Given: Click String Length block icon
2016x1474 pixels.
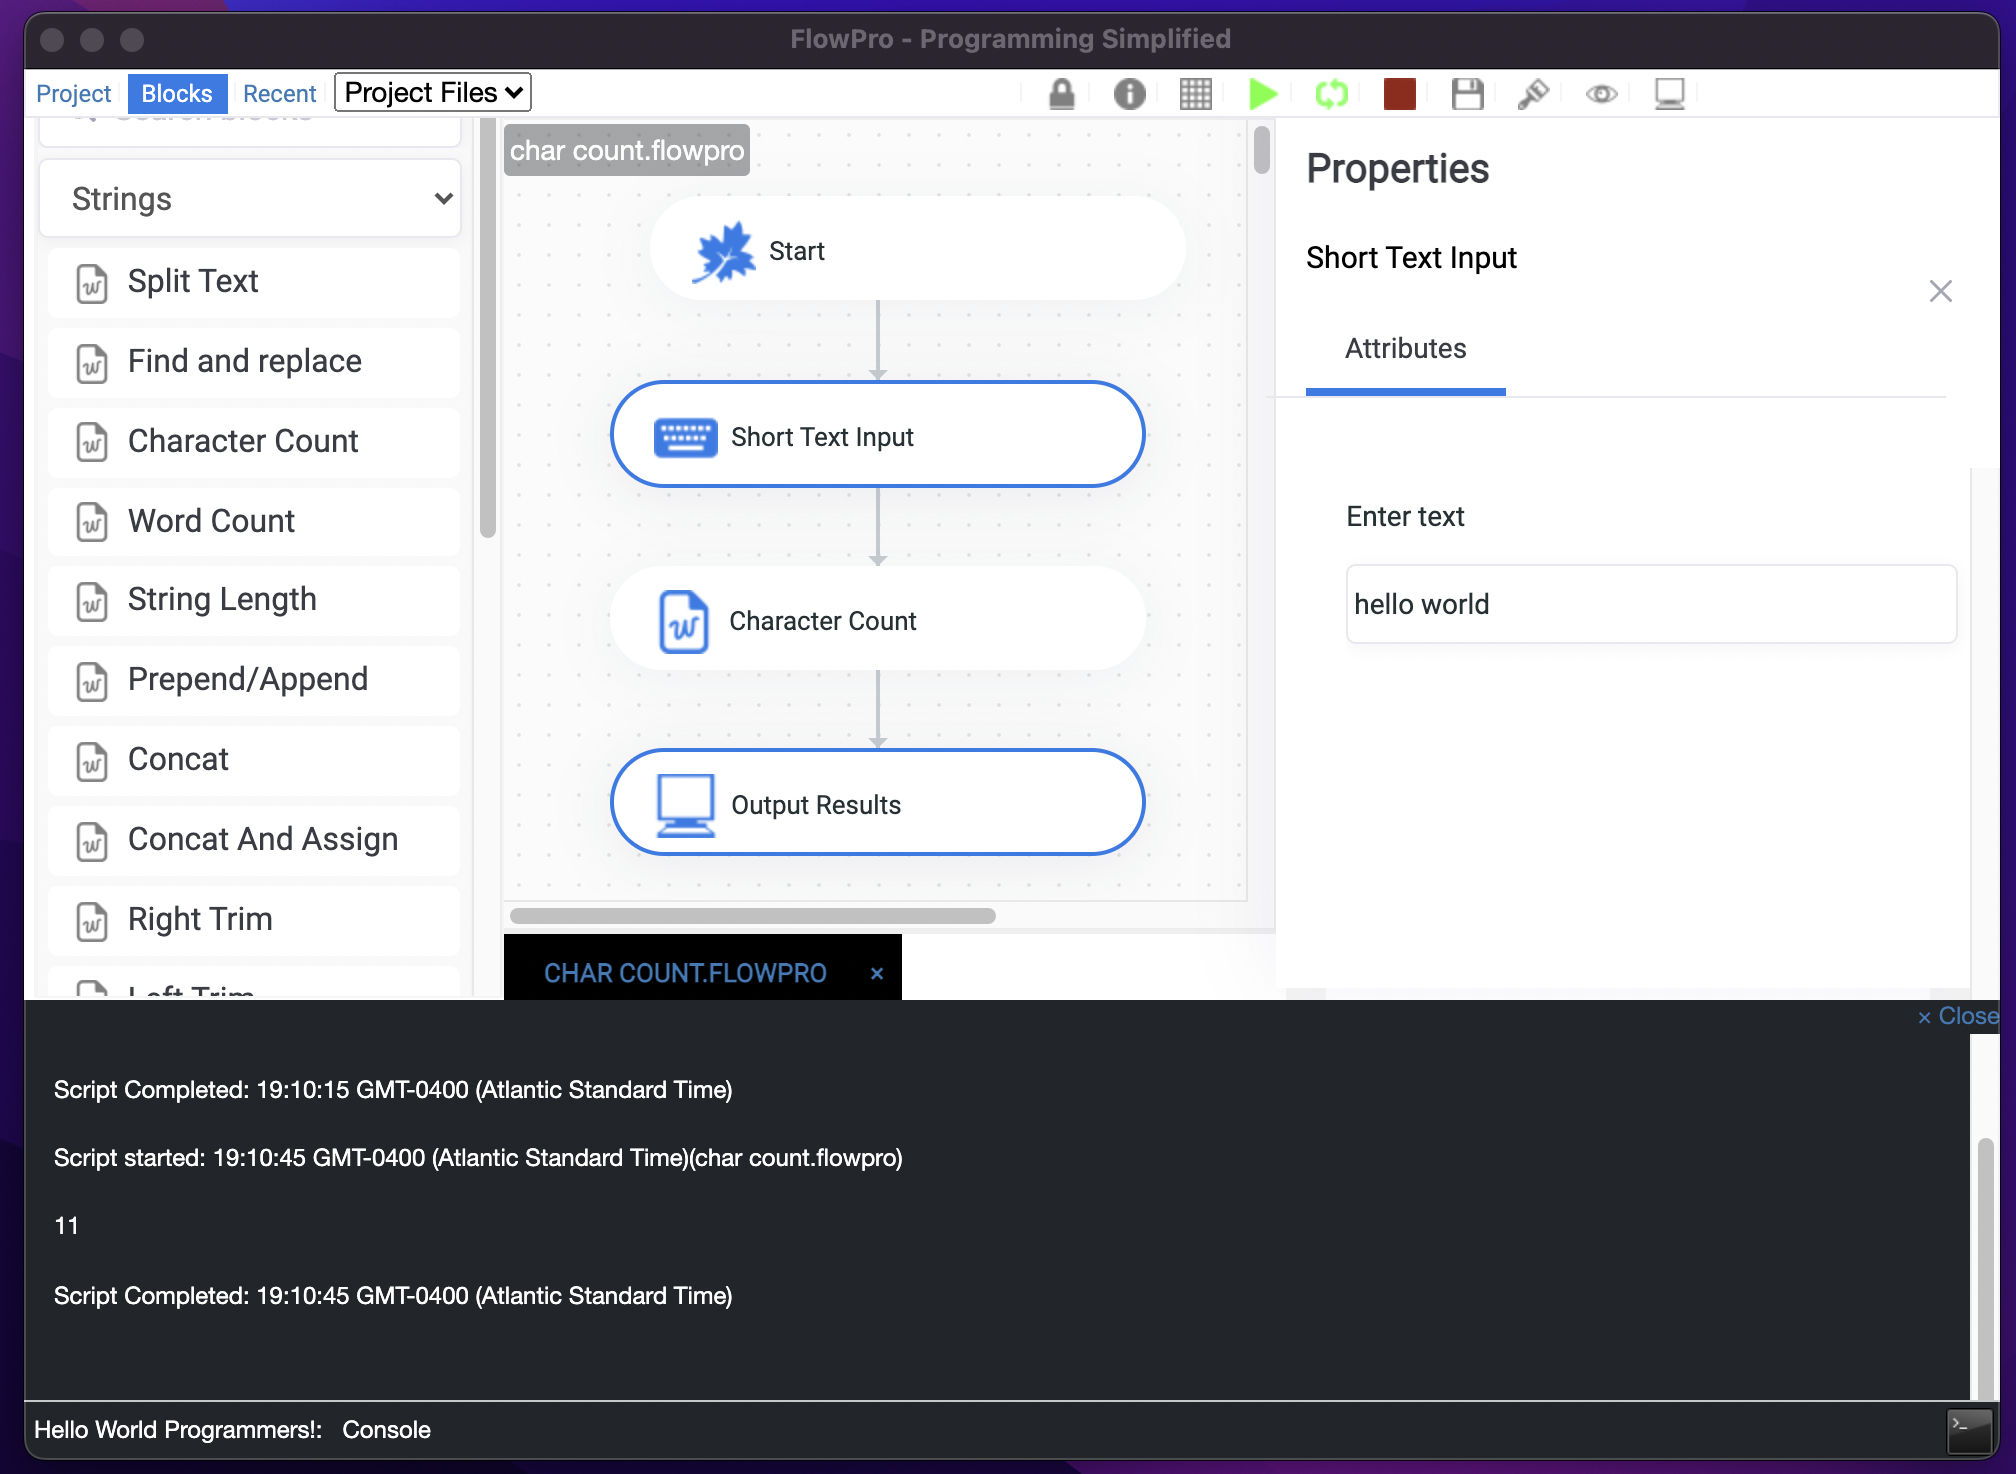Looking at the screenshot, I should coord(92,601).
